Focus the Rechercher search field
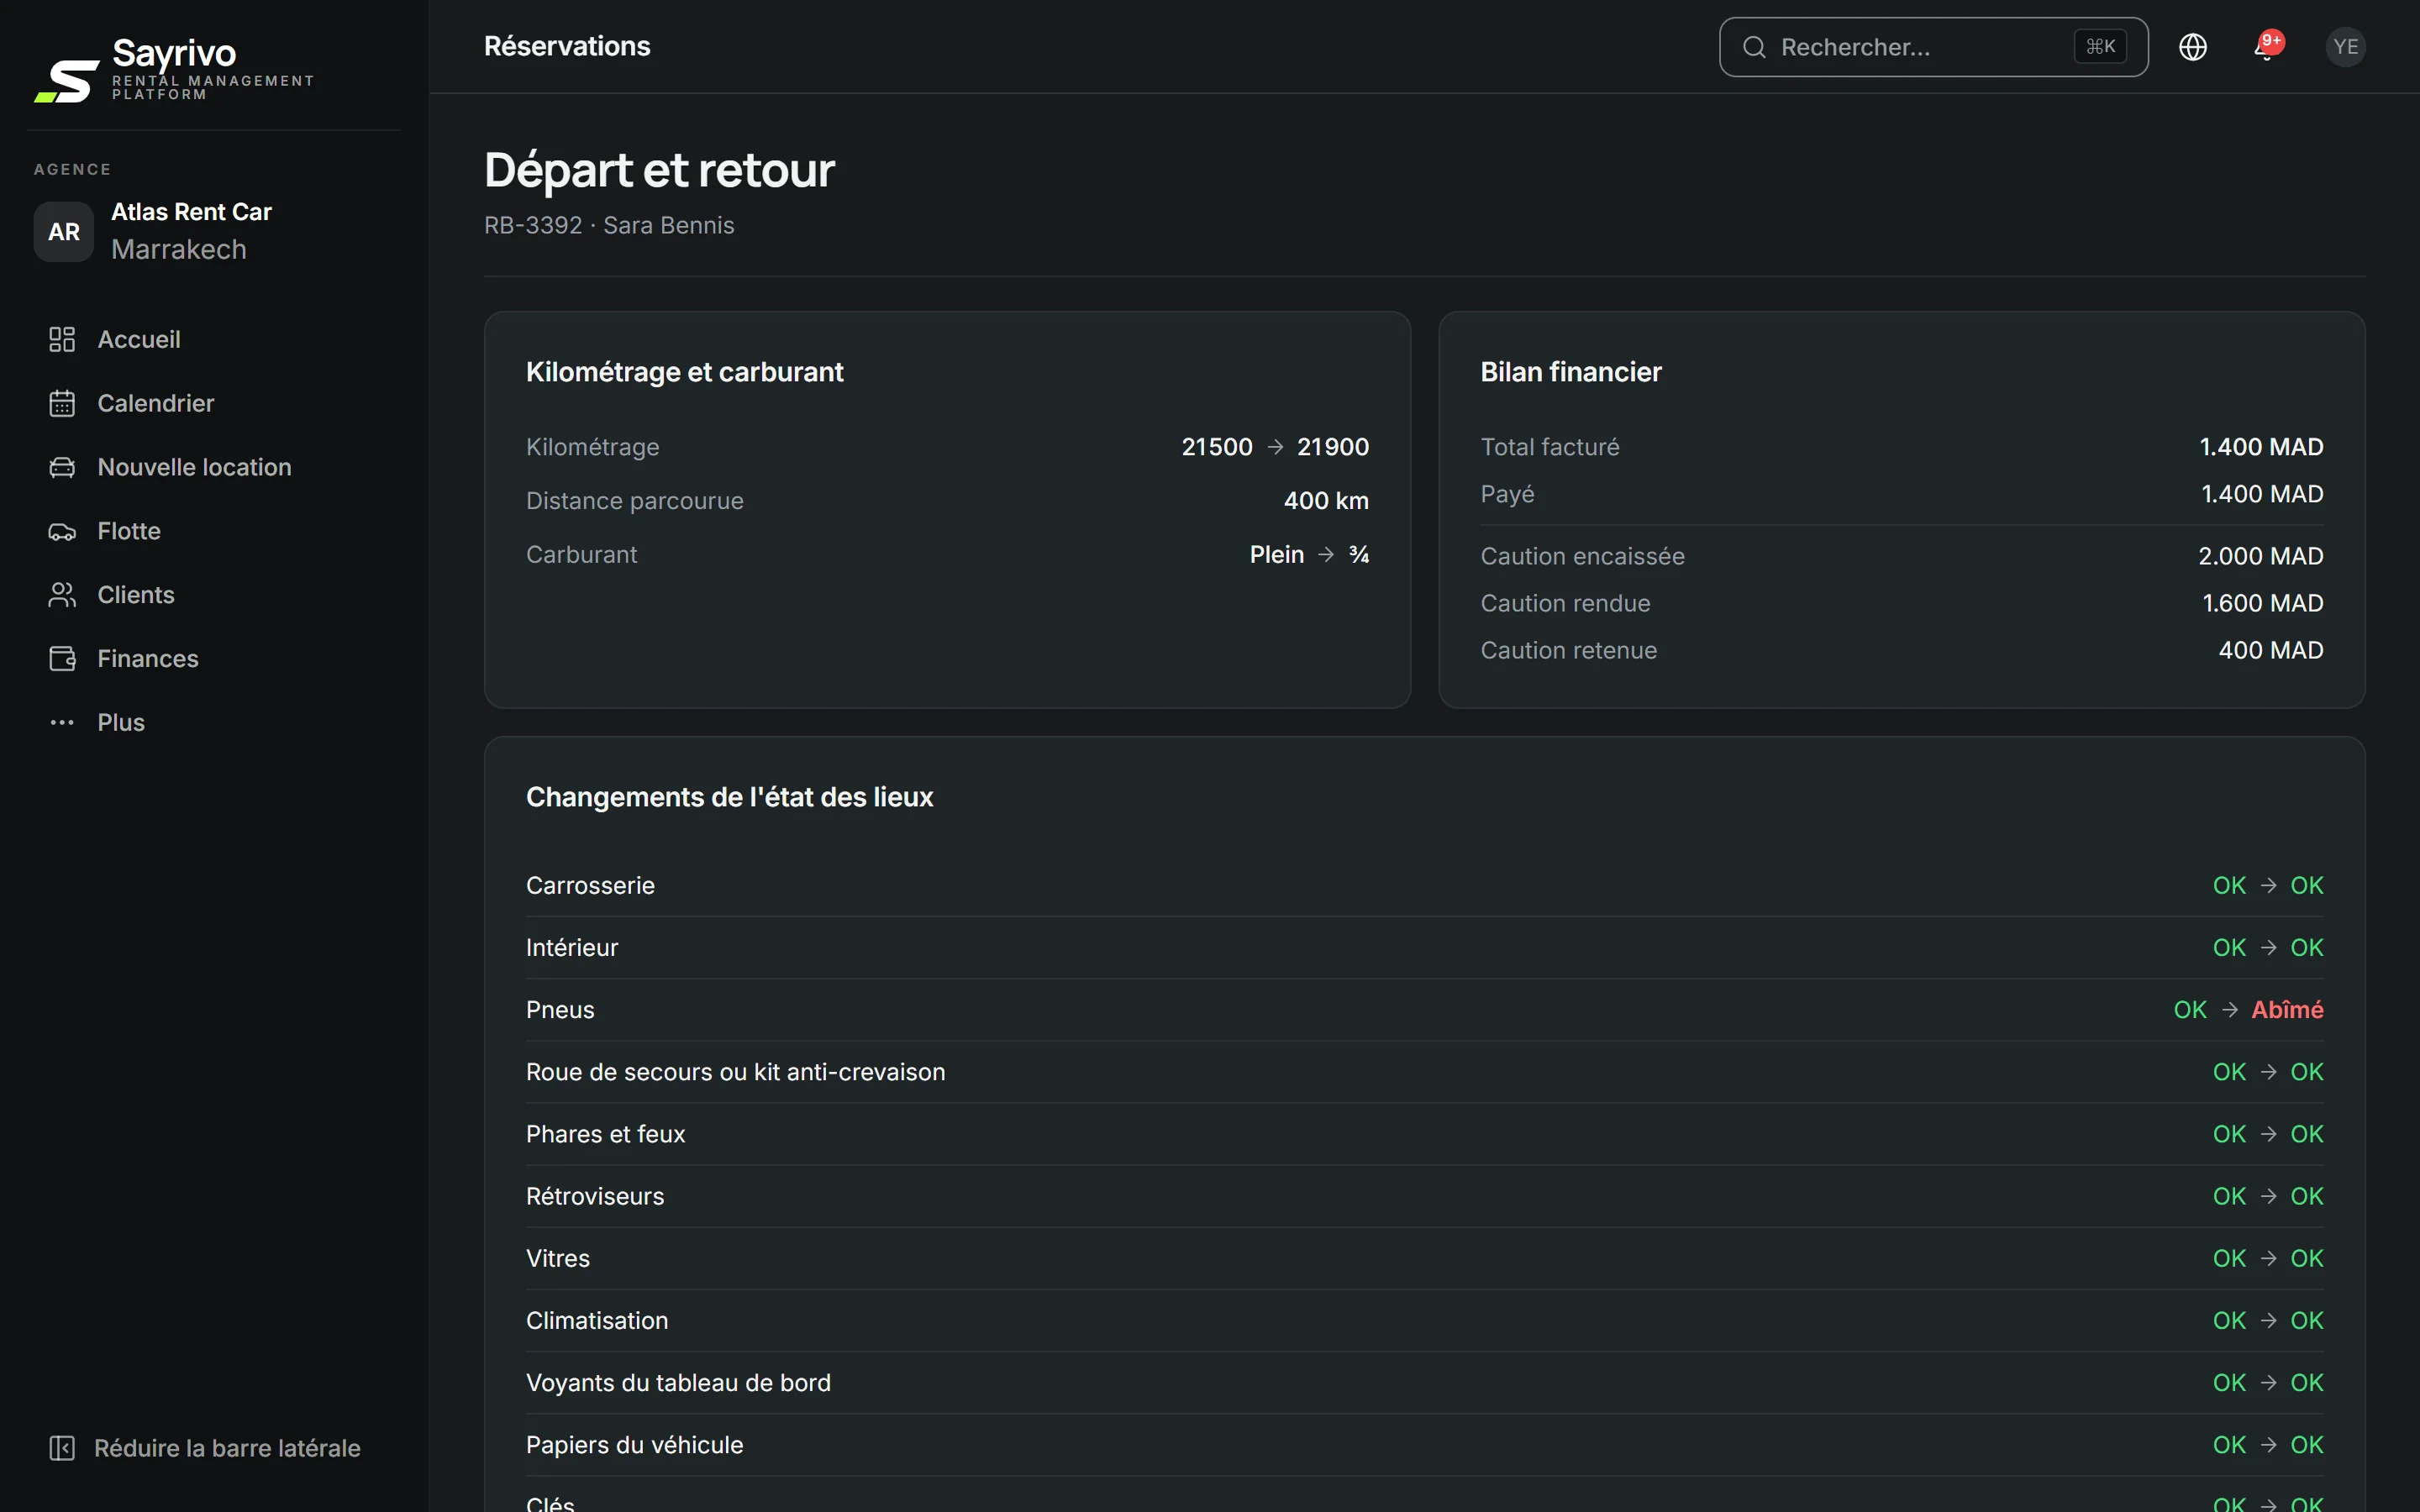Viewport: 2420px width, 1512px height. (1933, 47)
